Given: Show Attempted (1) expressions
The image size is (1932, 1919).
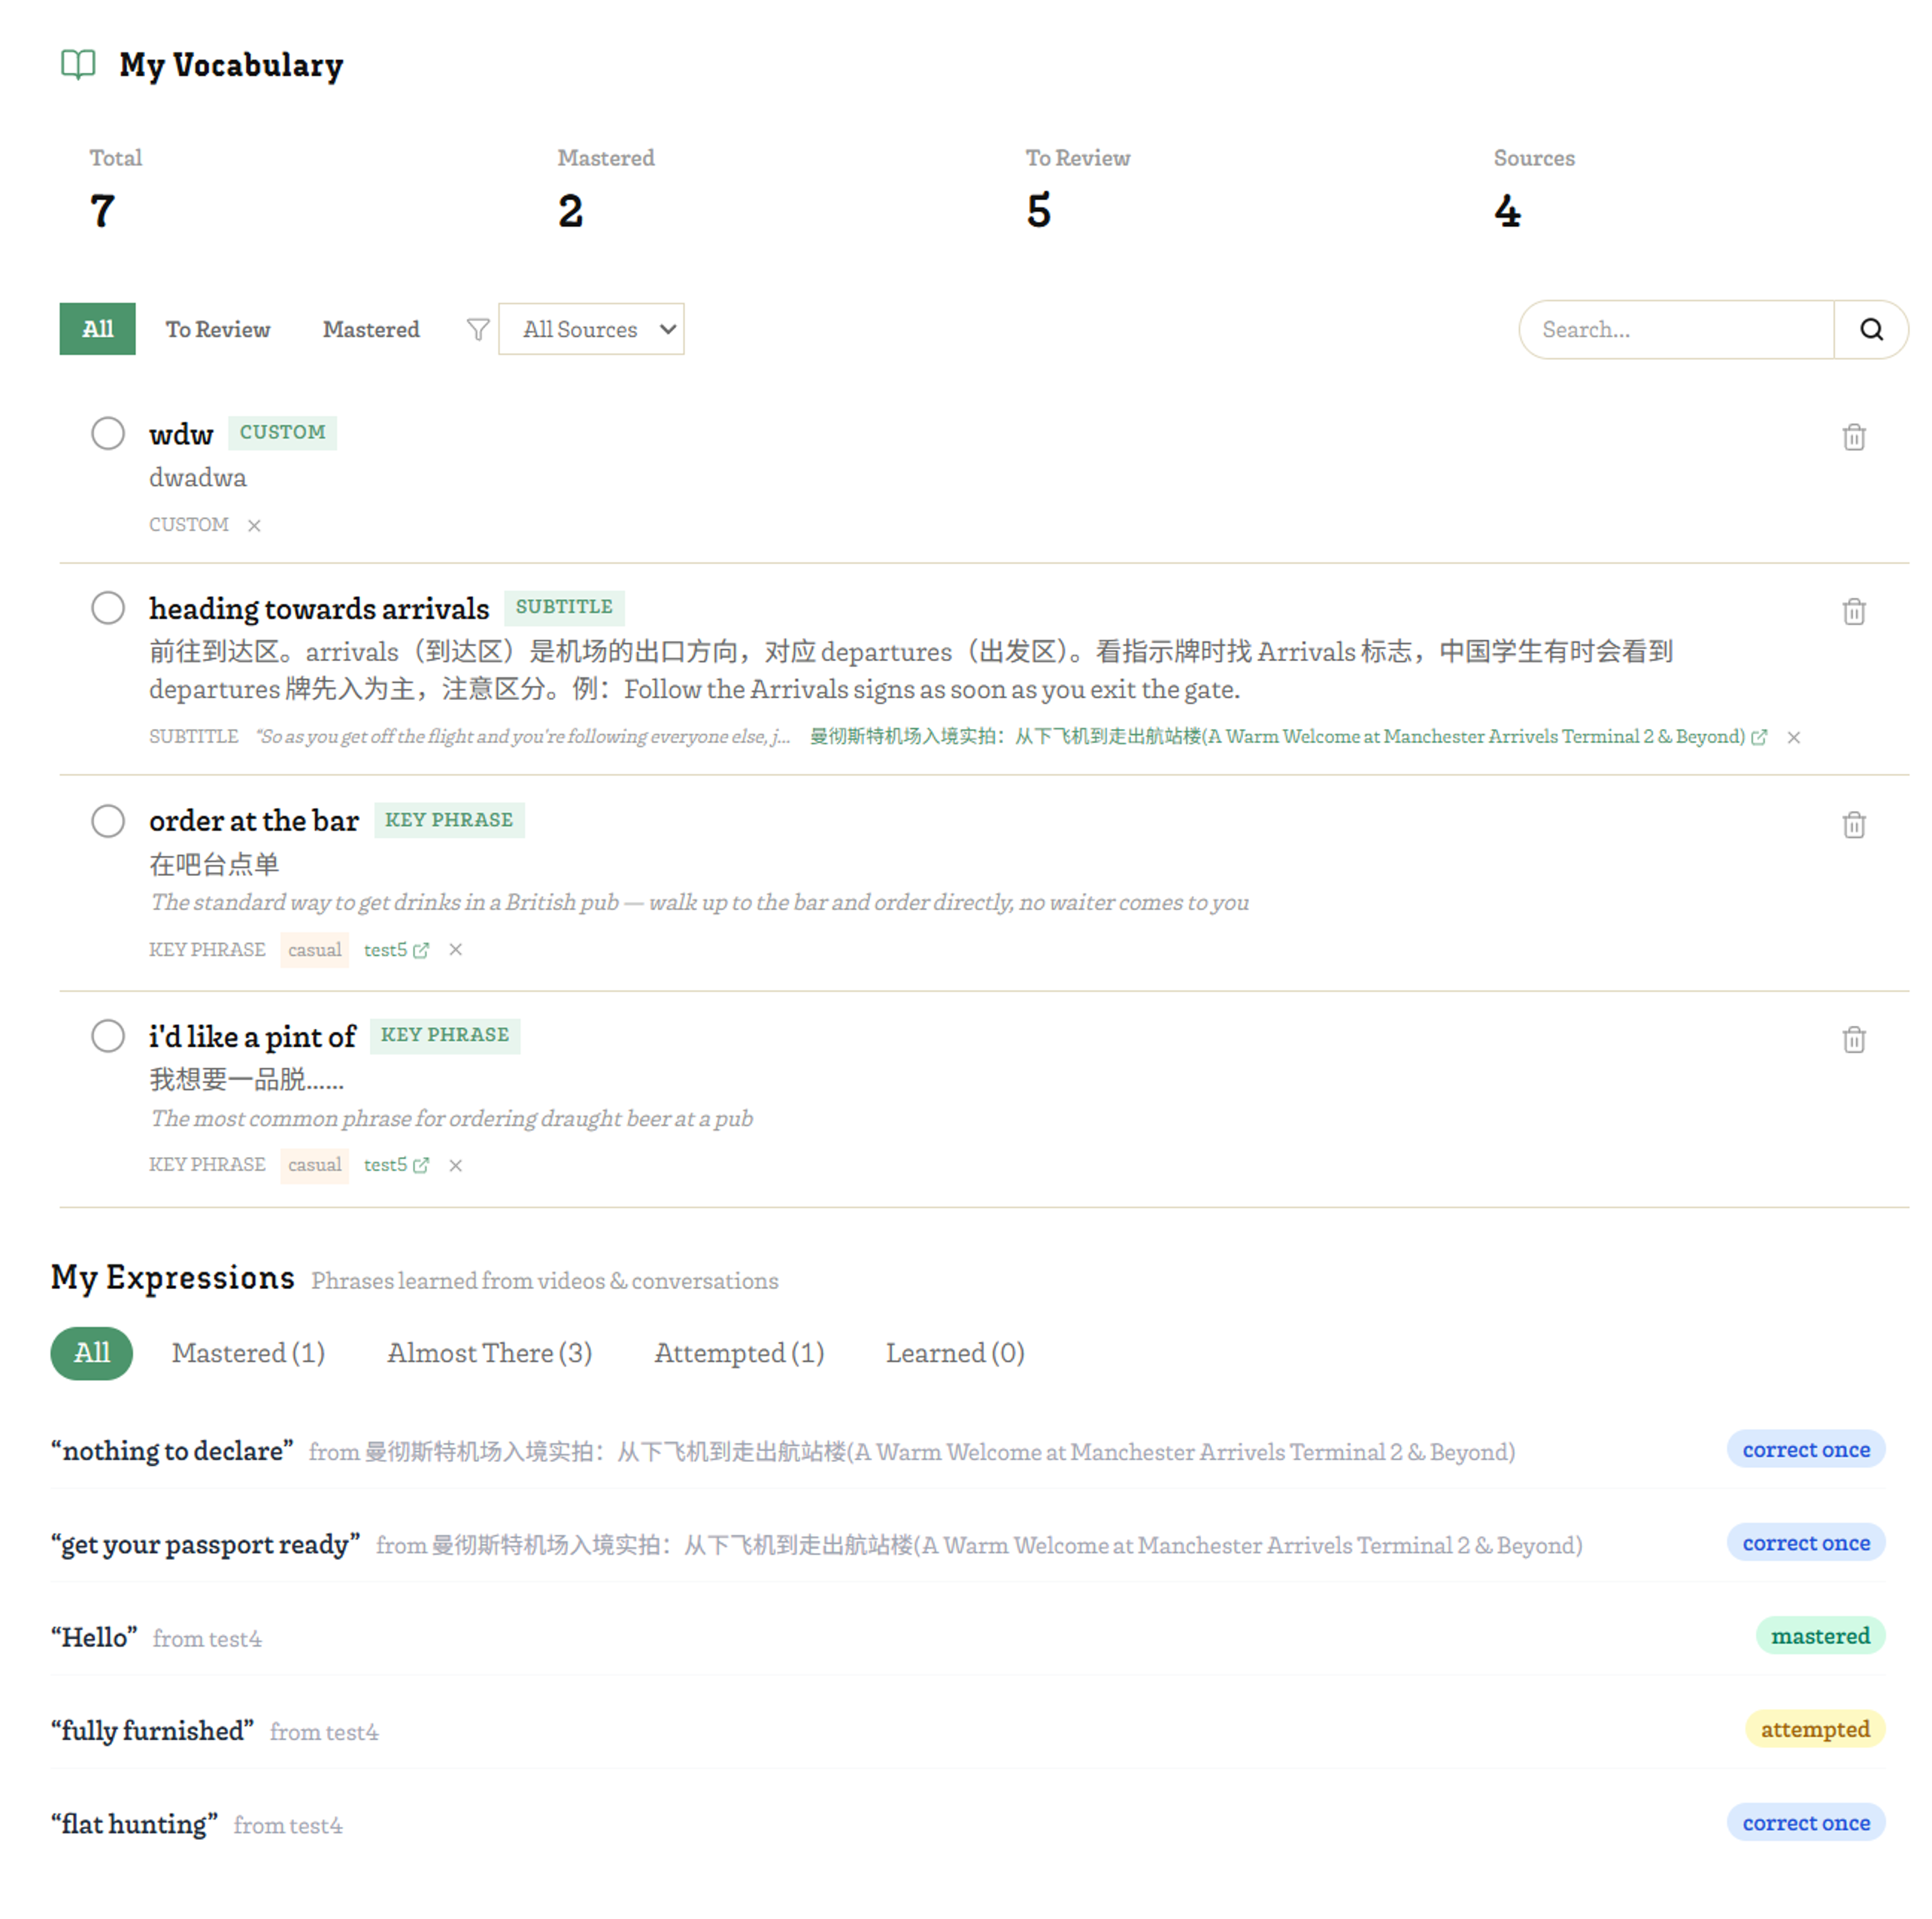Looking at the screenshot, I should pyautogui.click(x=739, y=1352).
